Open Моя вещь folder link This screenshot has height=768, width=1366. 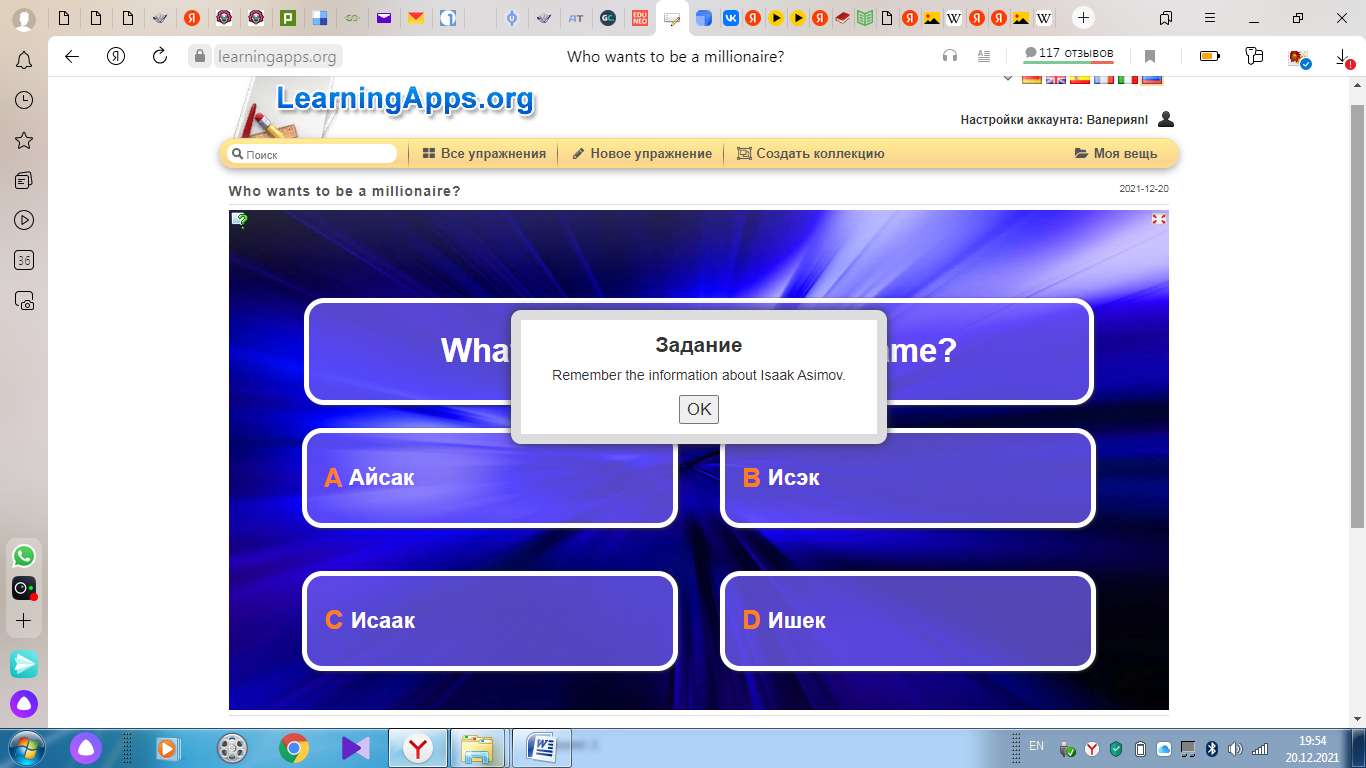[1115, 154]
